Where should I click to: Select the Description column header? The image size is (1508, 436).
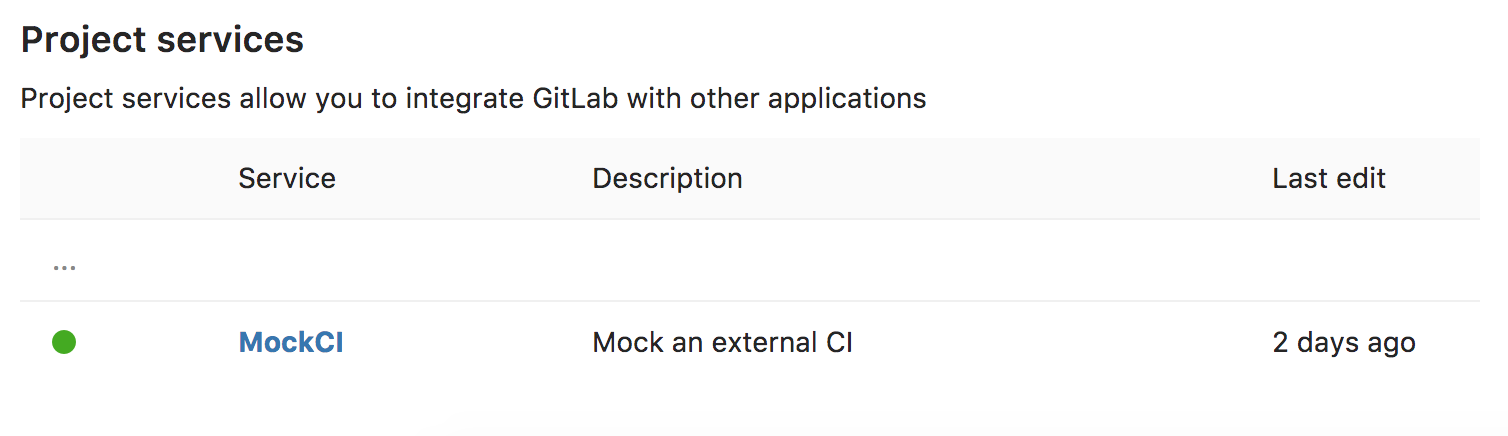667,178
